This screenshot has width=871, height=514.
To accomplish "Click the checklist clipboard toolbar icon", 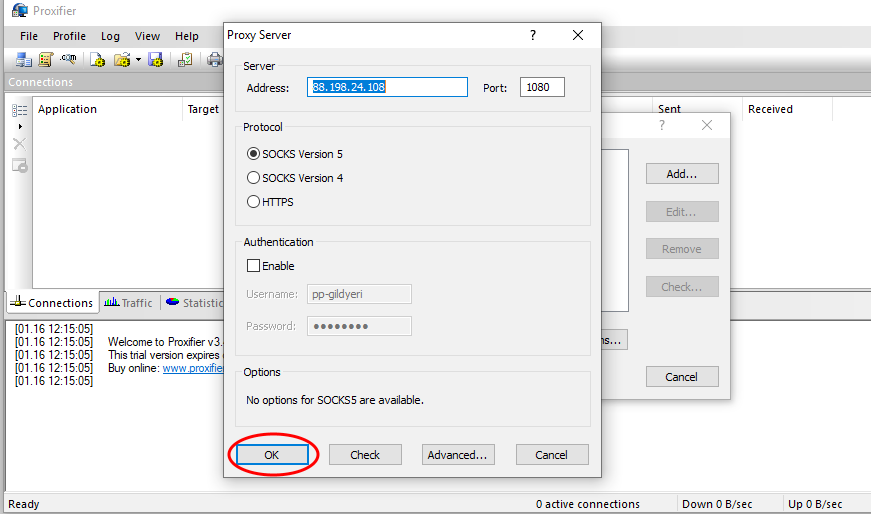I will (185, 60).
